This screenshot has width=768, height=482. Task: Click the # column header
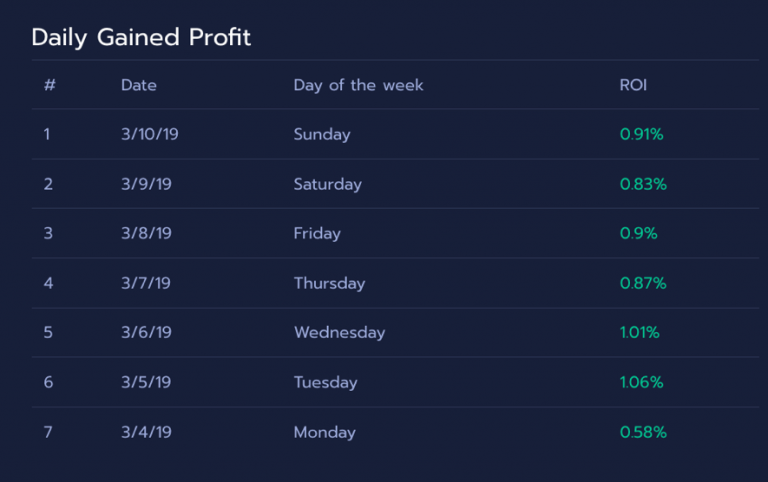49,85
